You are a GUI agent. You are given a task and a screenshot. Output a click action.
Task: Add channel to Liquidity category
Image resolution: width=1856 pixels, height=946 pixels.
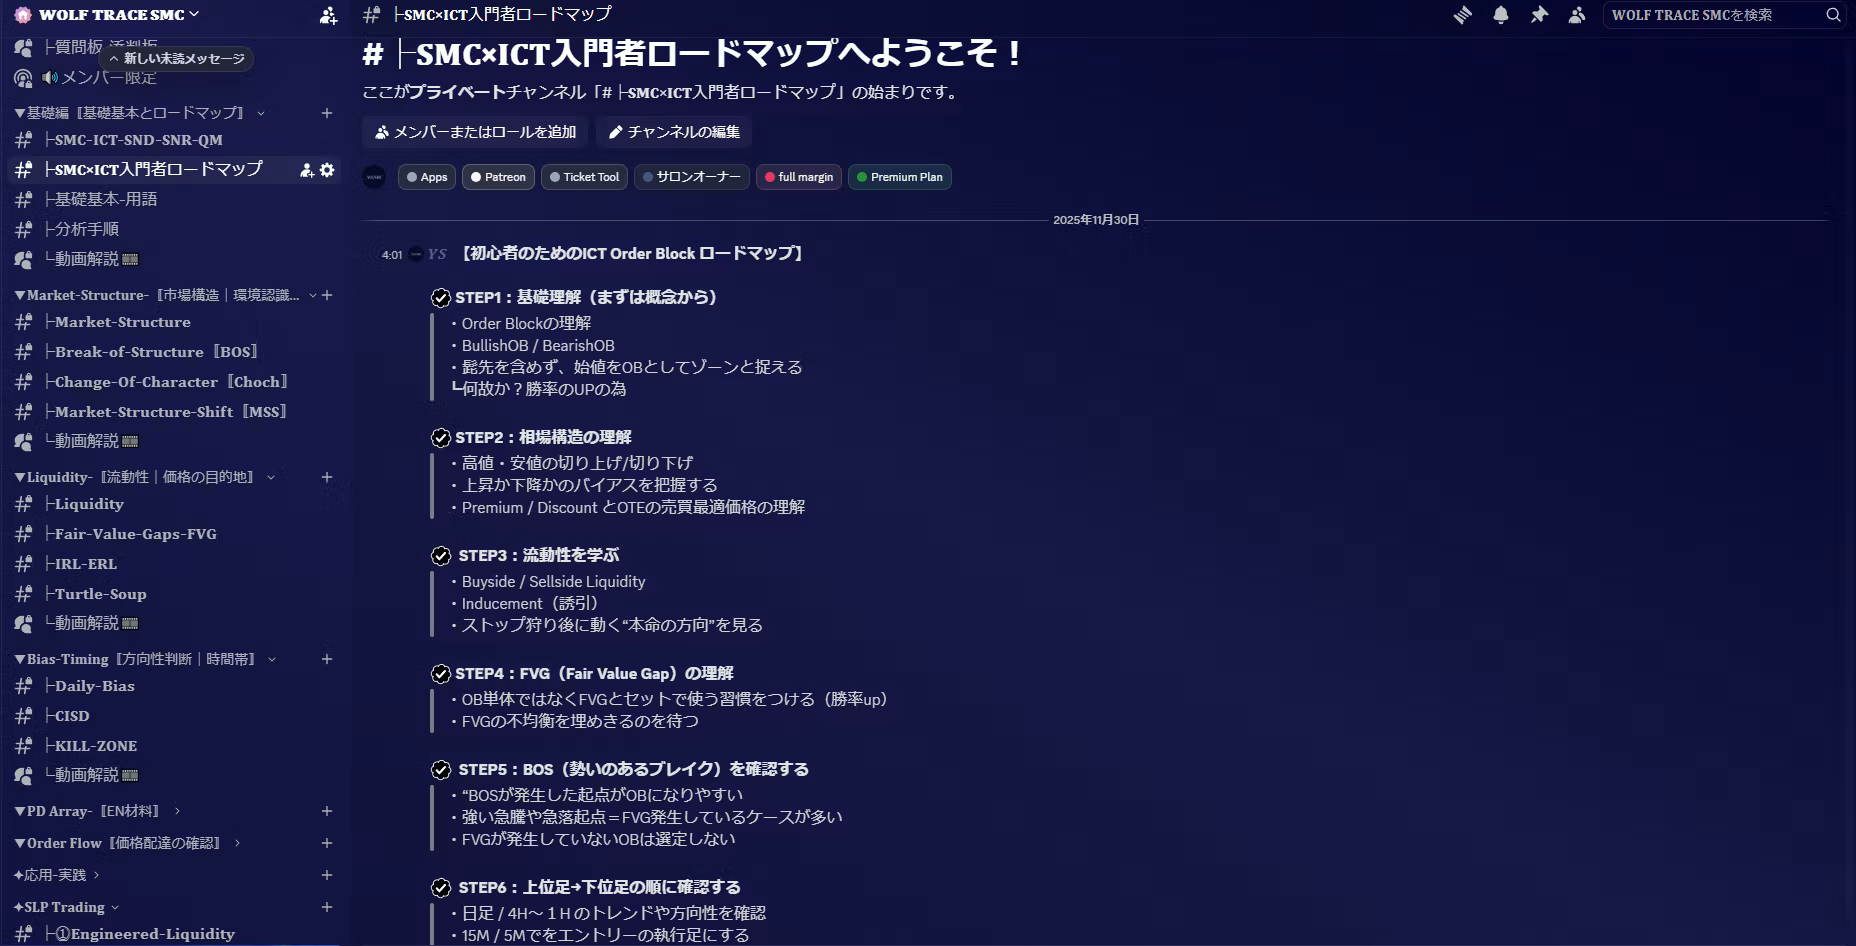(x=327, y=477)
